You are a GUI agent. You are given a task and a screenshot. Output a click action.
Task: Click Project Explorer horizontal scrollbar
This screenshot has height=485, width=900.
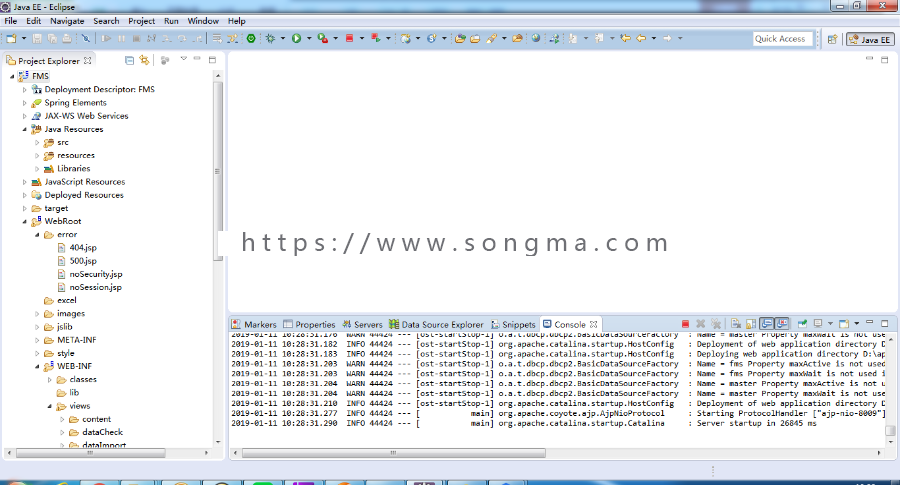click(91, 453)
